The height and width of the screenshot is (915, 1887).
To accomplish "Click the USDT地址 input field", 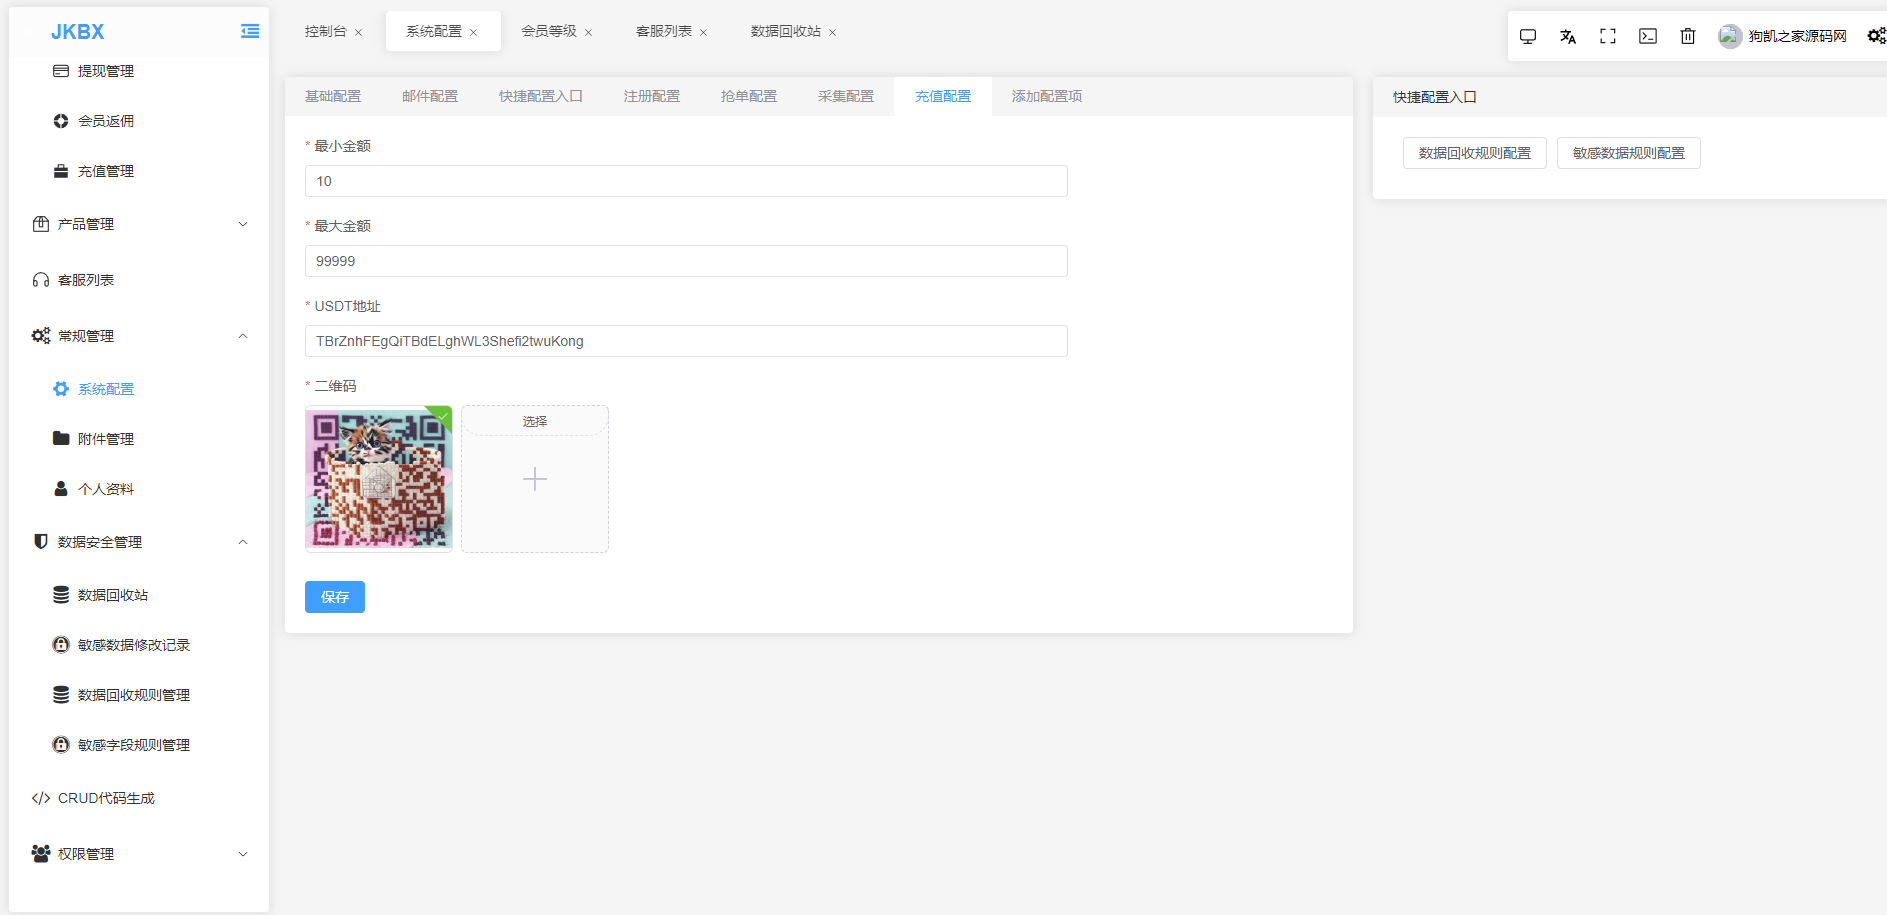I will (686, 341).
